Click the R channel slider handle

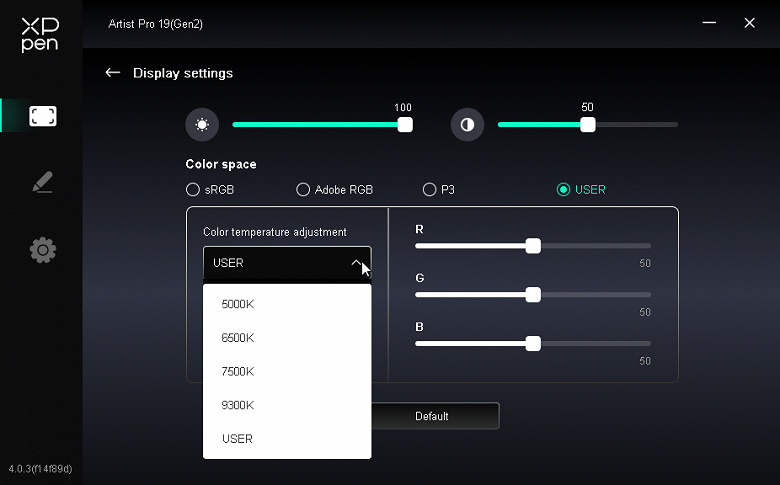pyautogui.click(x=533, y=246)
